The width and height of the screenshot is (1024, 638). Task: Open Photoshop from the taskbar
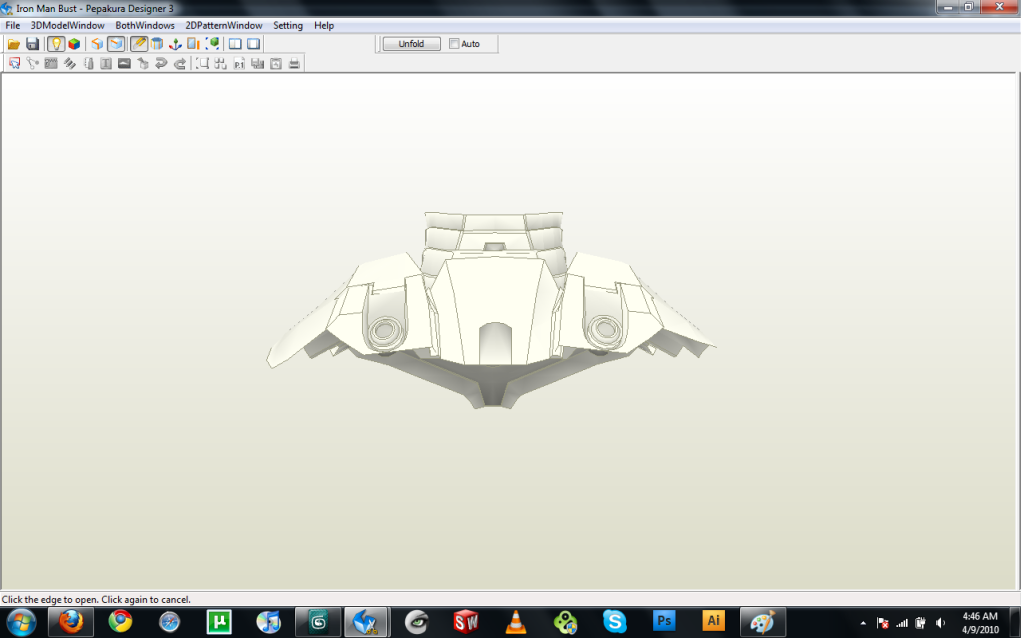point(664,621)
